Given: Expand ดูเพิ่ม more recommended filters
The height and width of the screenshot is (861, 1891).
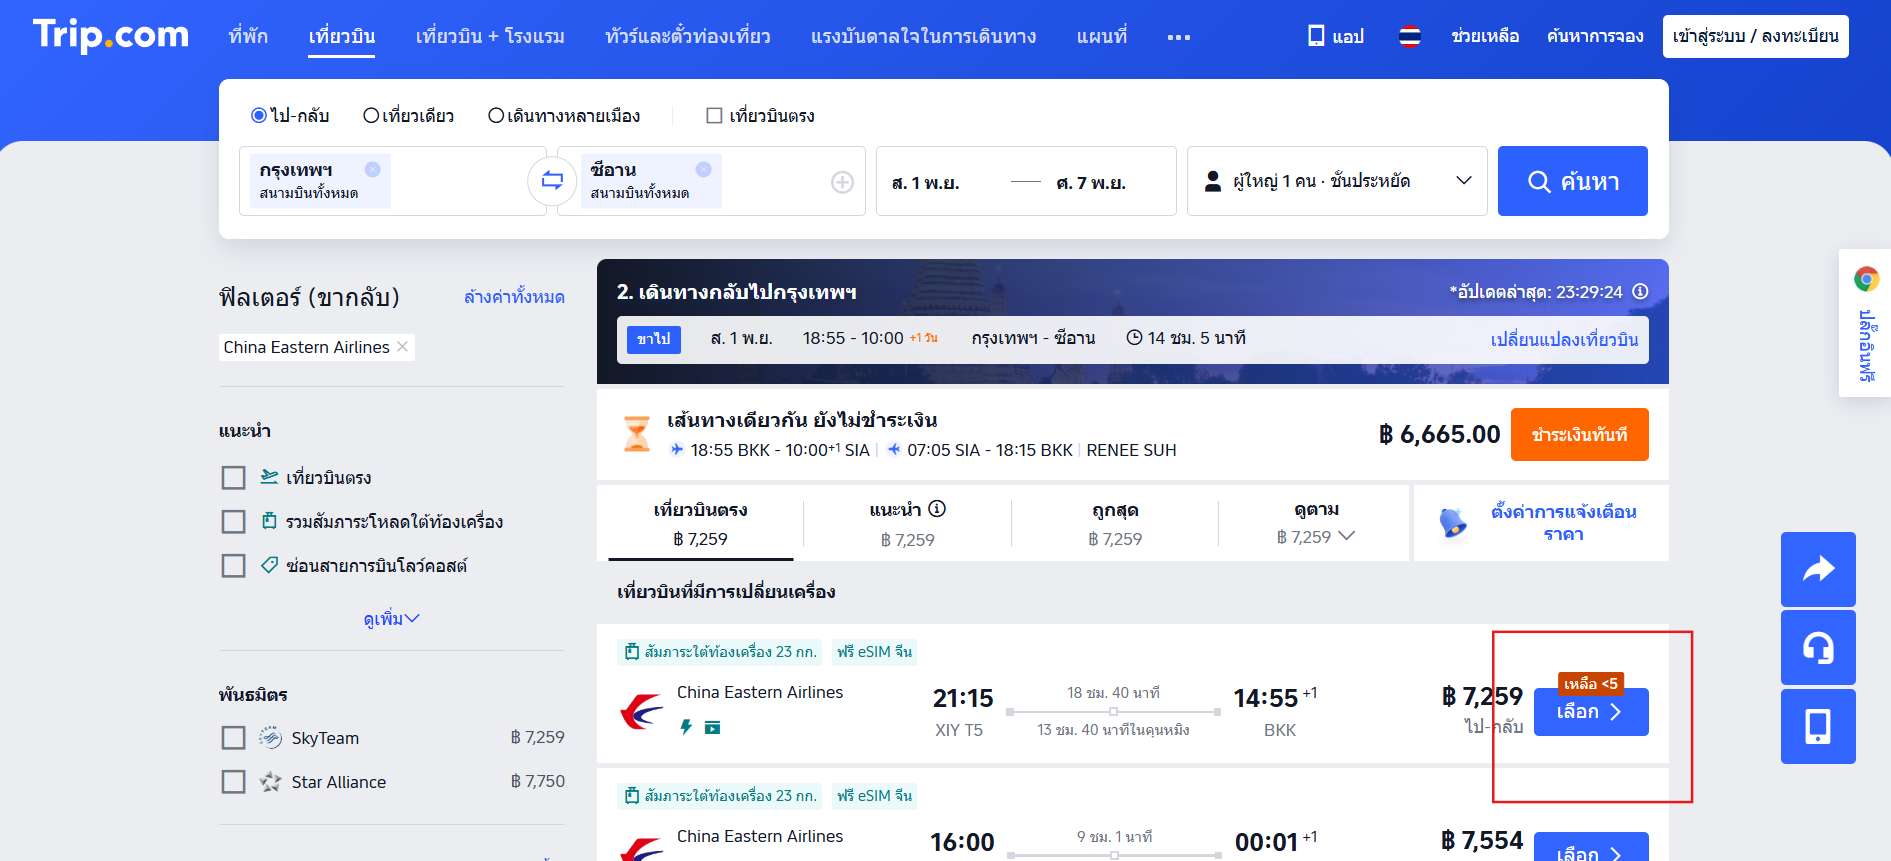Looking at the screenshot, I should click(x=391, y=619).
